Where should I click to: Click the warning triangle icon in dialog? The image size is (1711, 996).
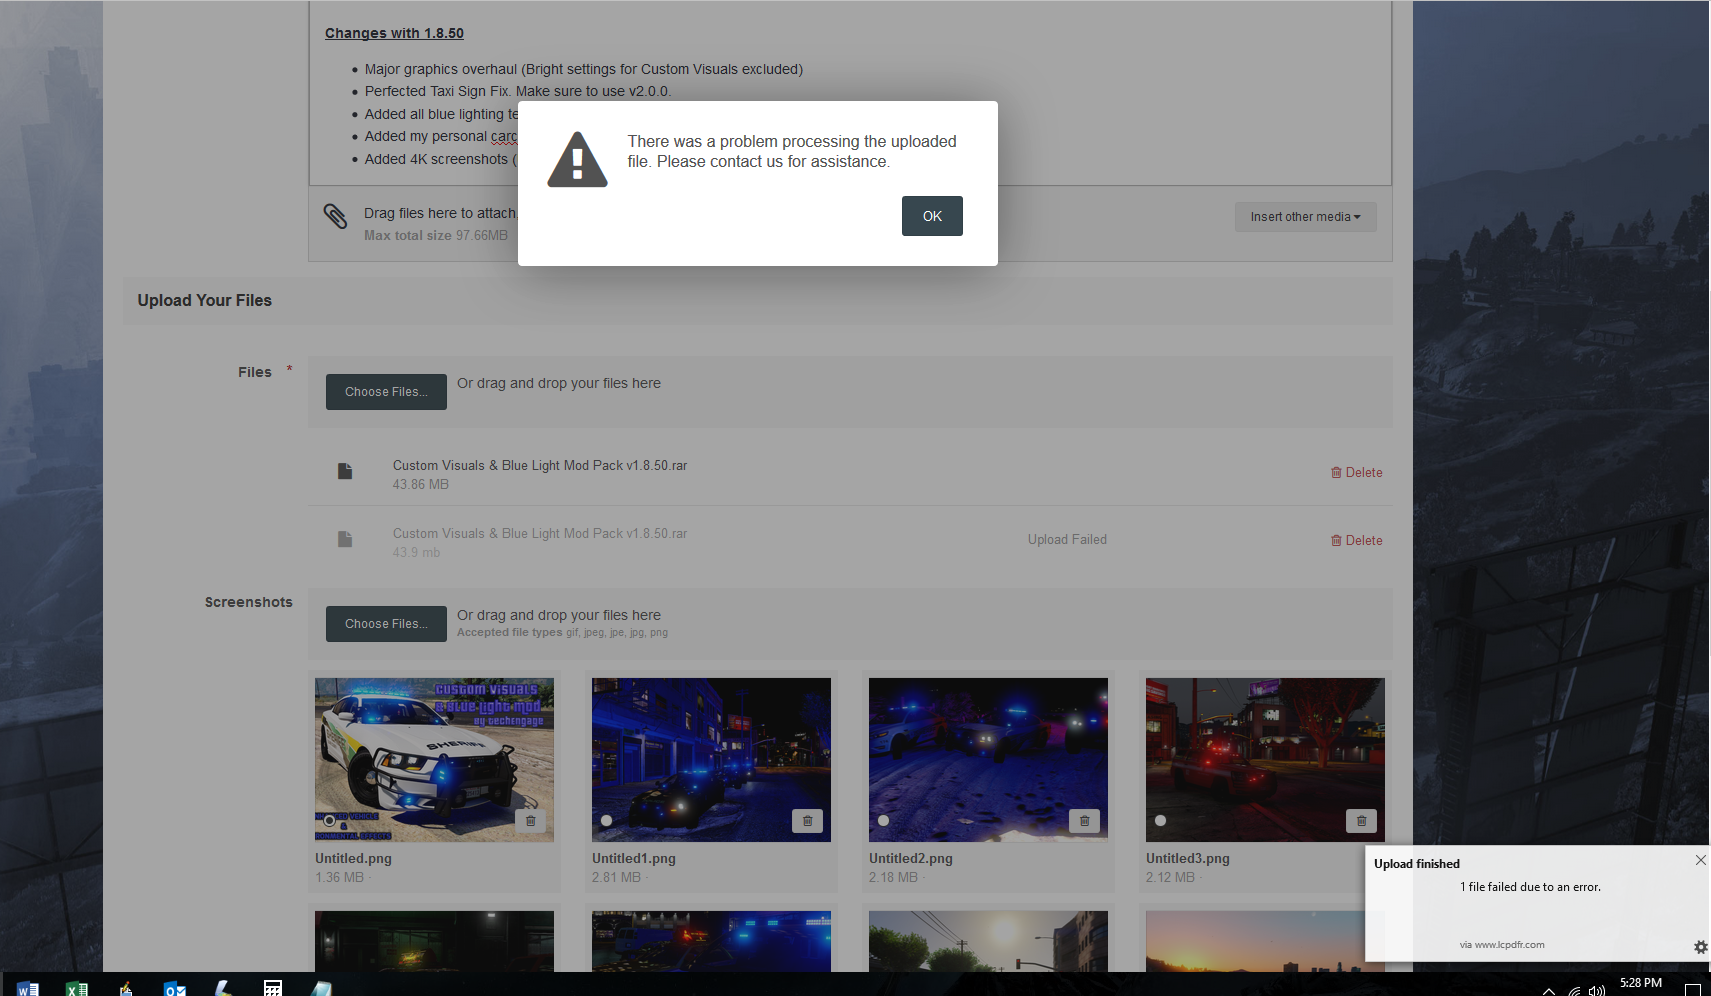click(577, 160)
